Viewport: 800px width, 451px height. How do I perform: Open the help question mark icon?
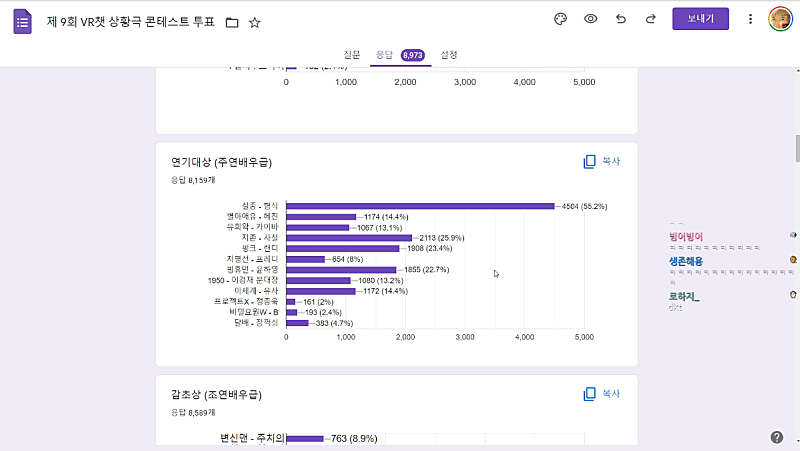pos(777,437)
